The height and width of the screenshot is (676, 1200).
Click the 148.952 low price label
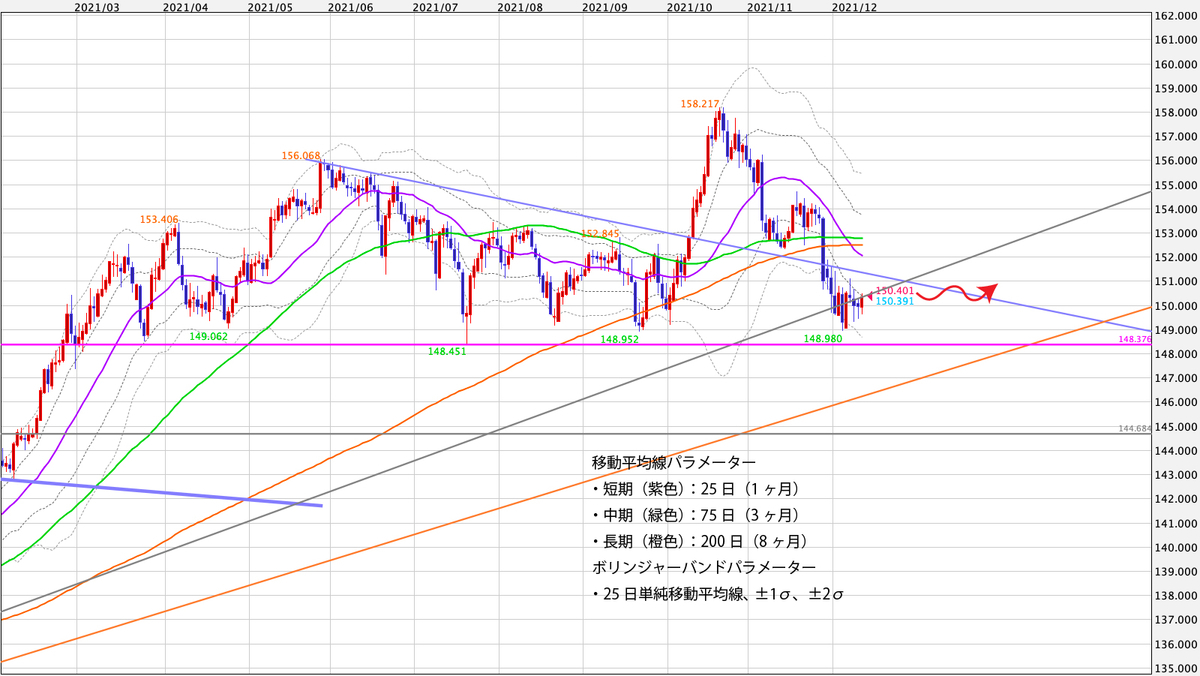click(619, 339)
